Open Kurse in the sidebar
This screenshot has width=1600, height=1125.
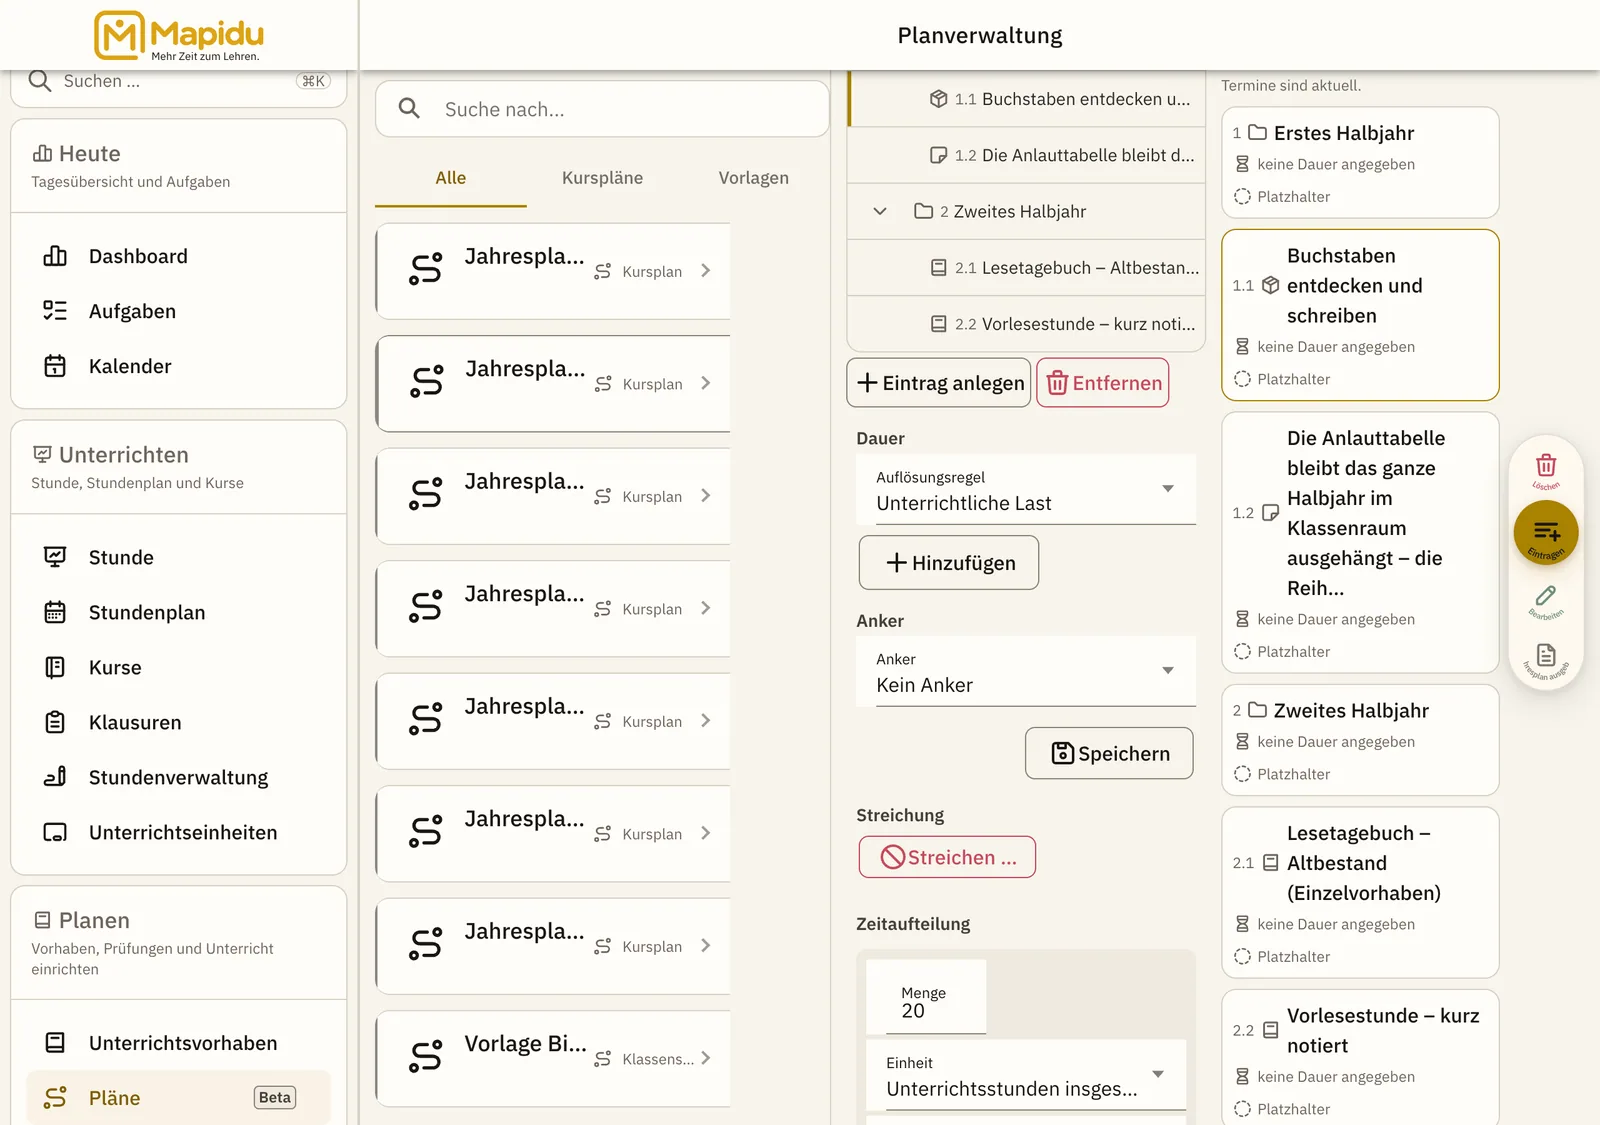pyautogui.click(x=178, y=667)
